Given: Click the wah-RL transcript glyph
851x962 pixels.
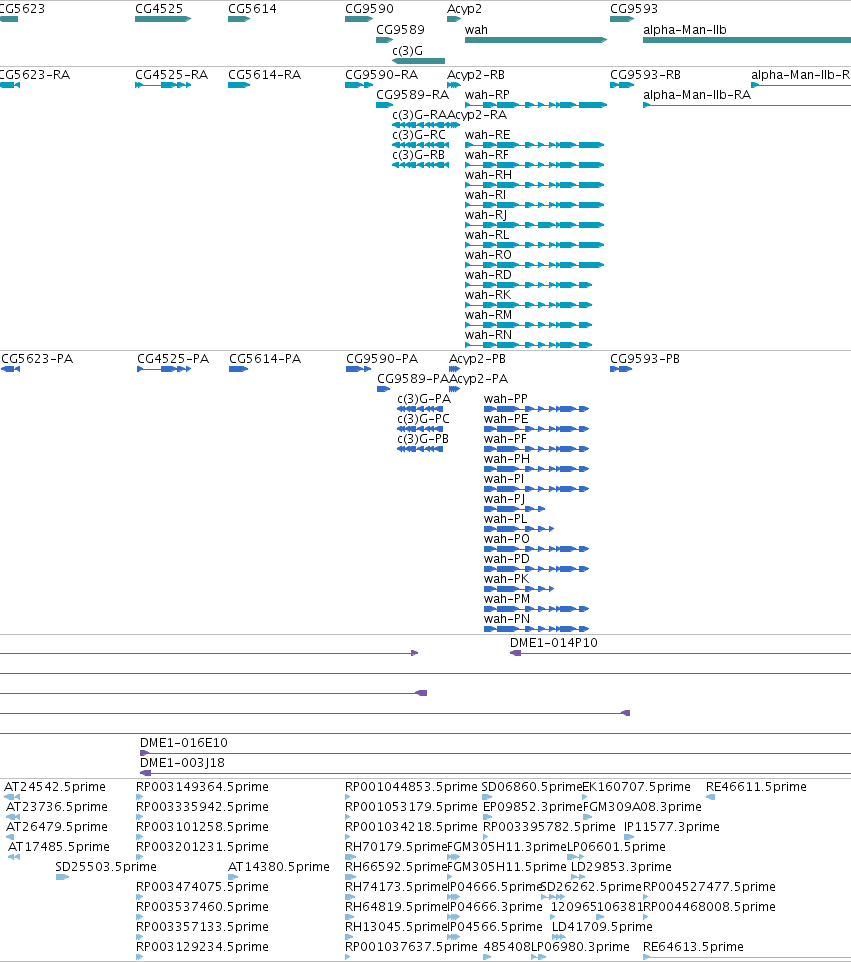Looking at the screenshot, I should tap(534, 244).
